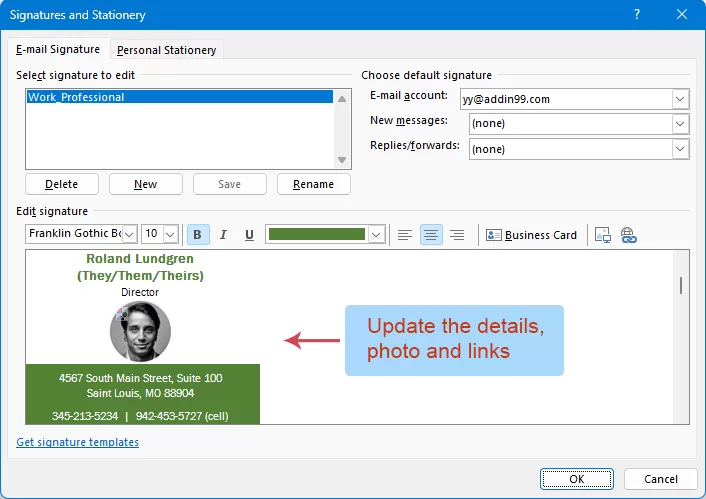Select the E-mail Signature tab
Image resolution: width=706 pixels, height=499 pixels.
click(x=58, y=49)
